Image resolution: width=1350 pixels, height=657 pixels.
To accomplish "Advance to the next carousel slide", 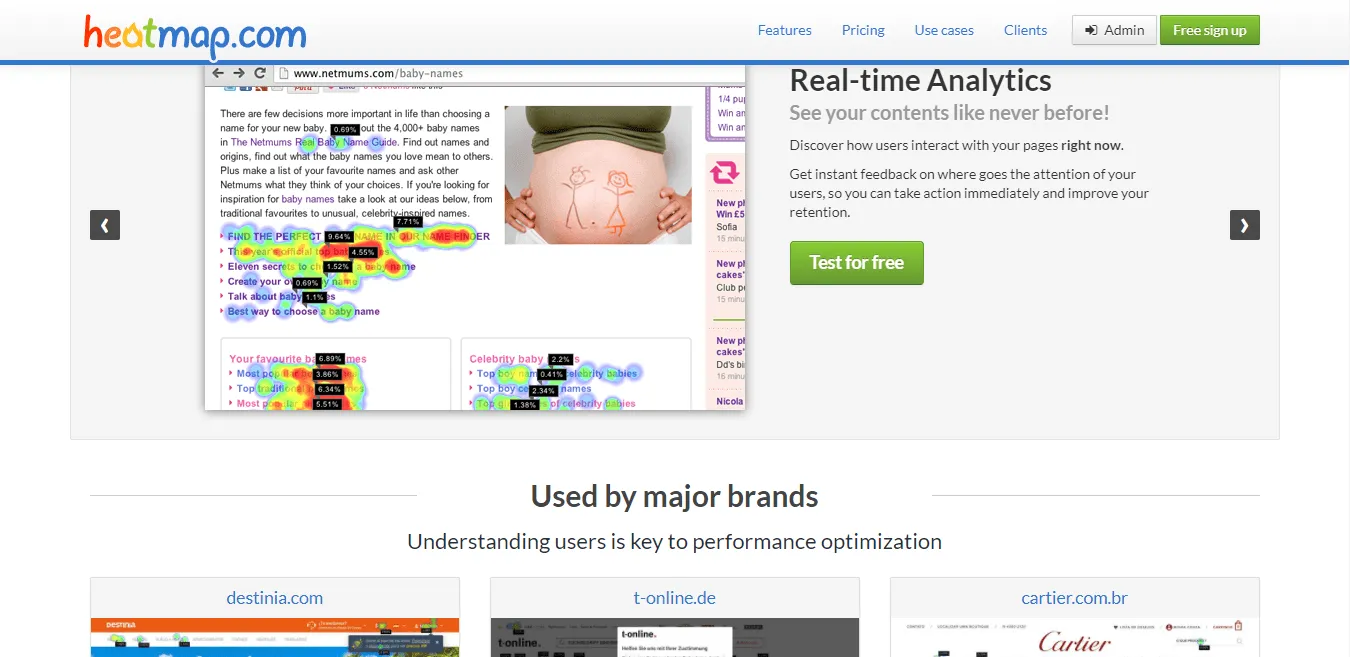I will (1245, 225).
